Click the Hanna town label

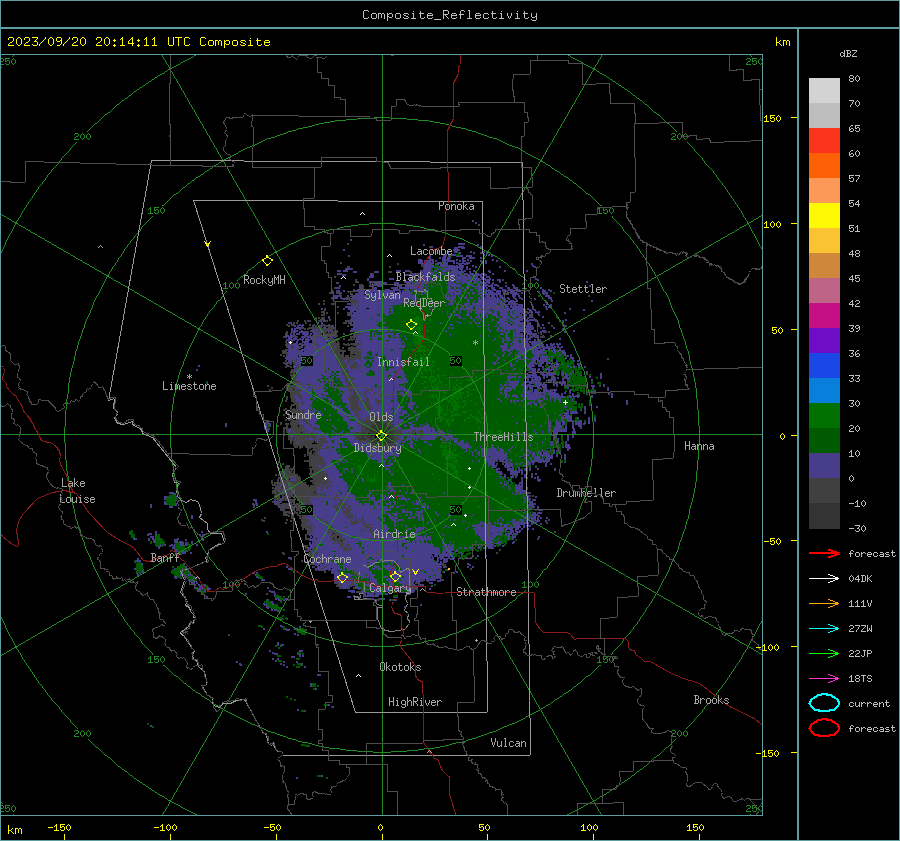click(699, 446)
